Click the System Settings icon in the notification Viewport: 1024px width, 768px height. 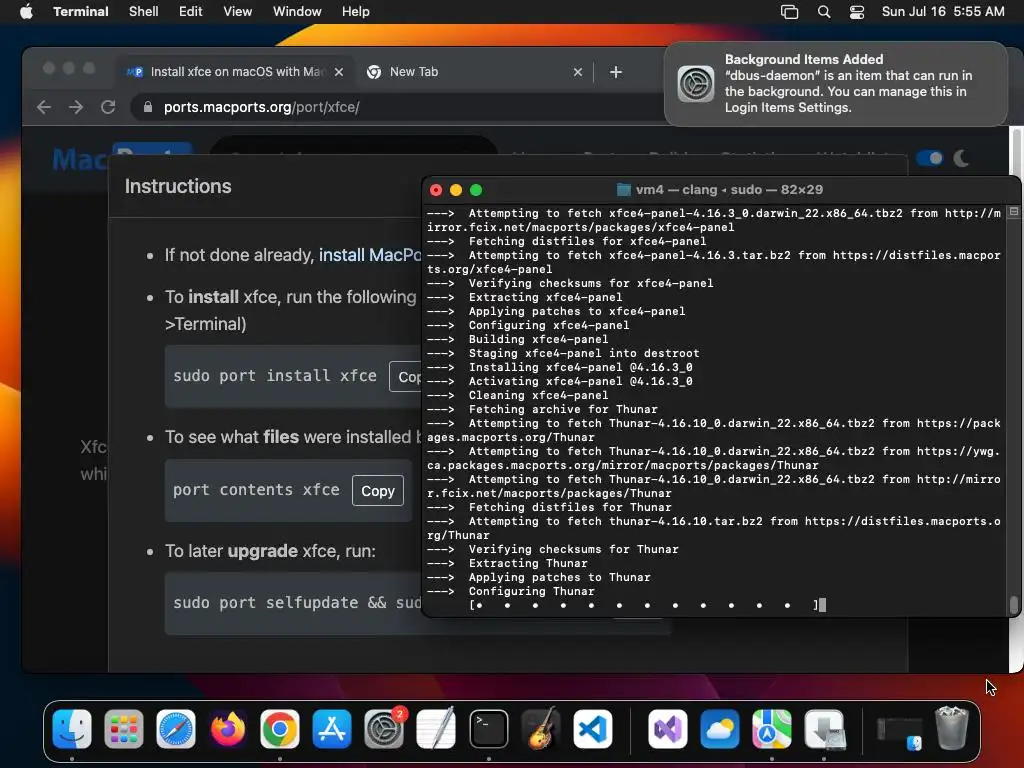click(696, 84)
